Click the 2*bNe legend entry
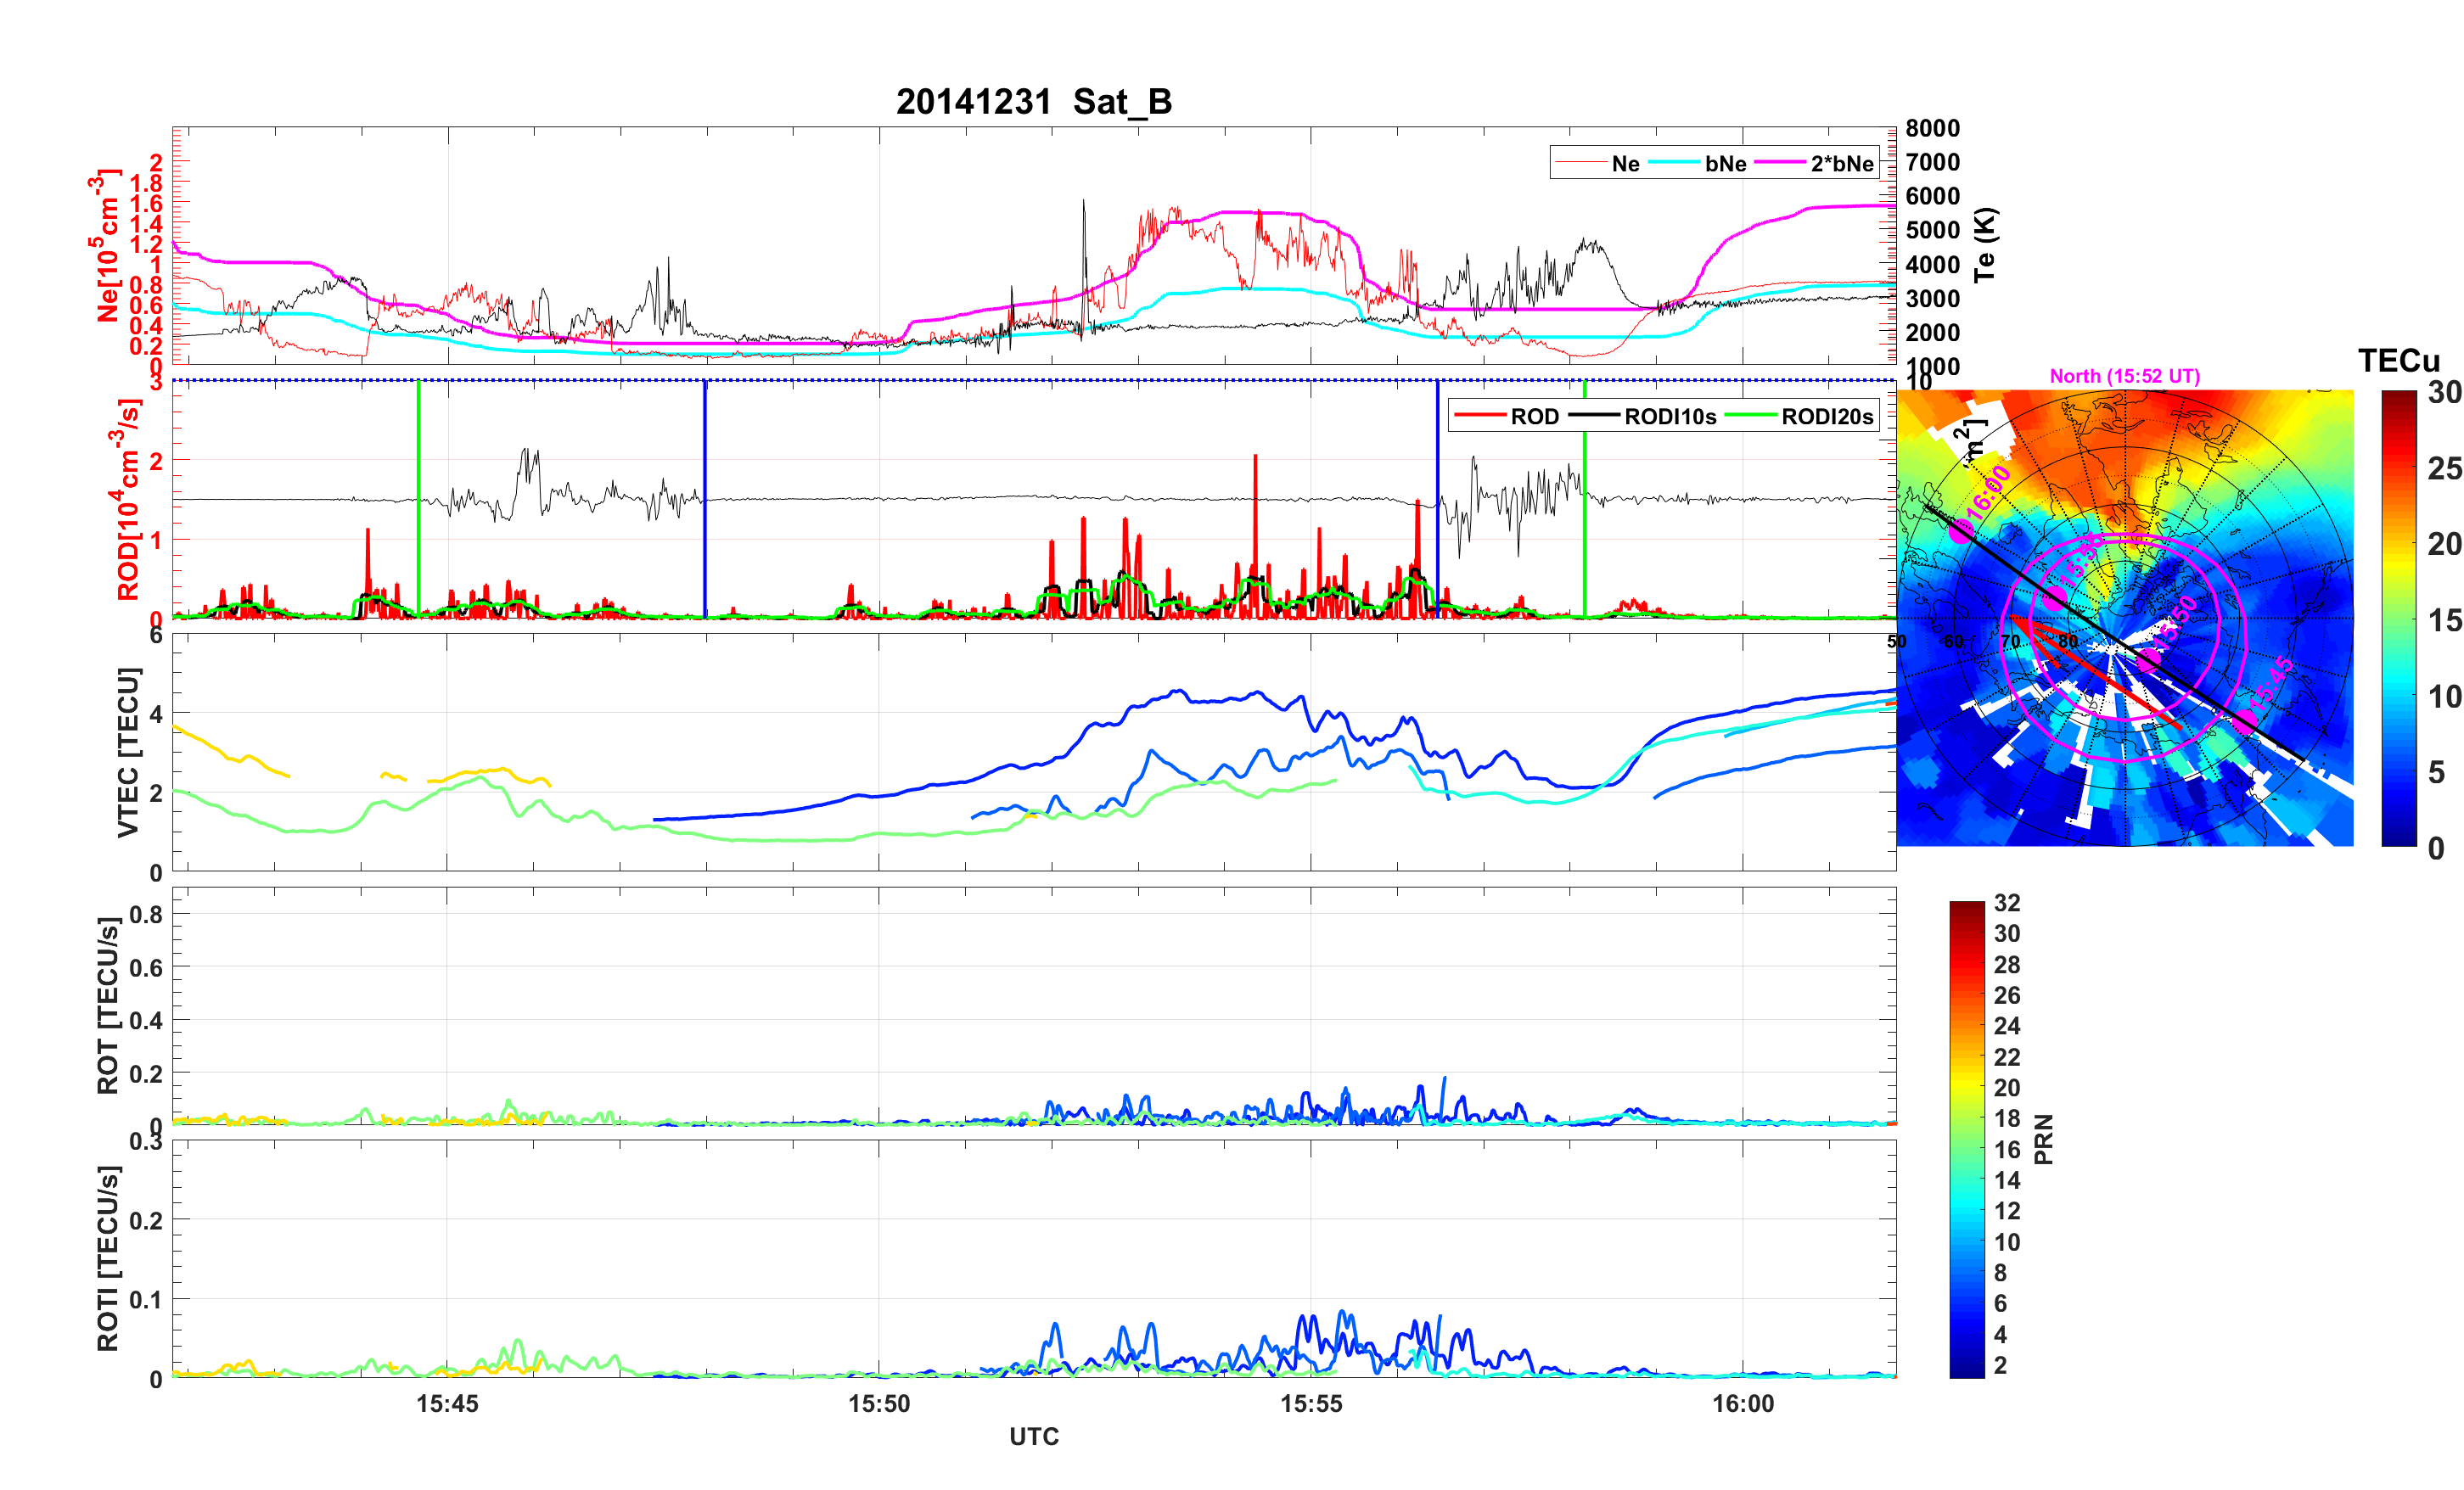The height and width of the screenshot is (1490, 2464). pos(1841,163)
